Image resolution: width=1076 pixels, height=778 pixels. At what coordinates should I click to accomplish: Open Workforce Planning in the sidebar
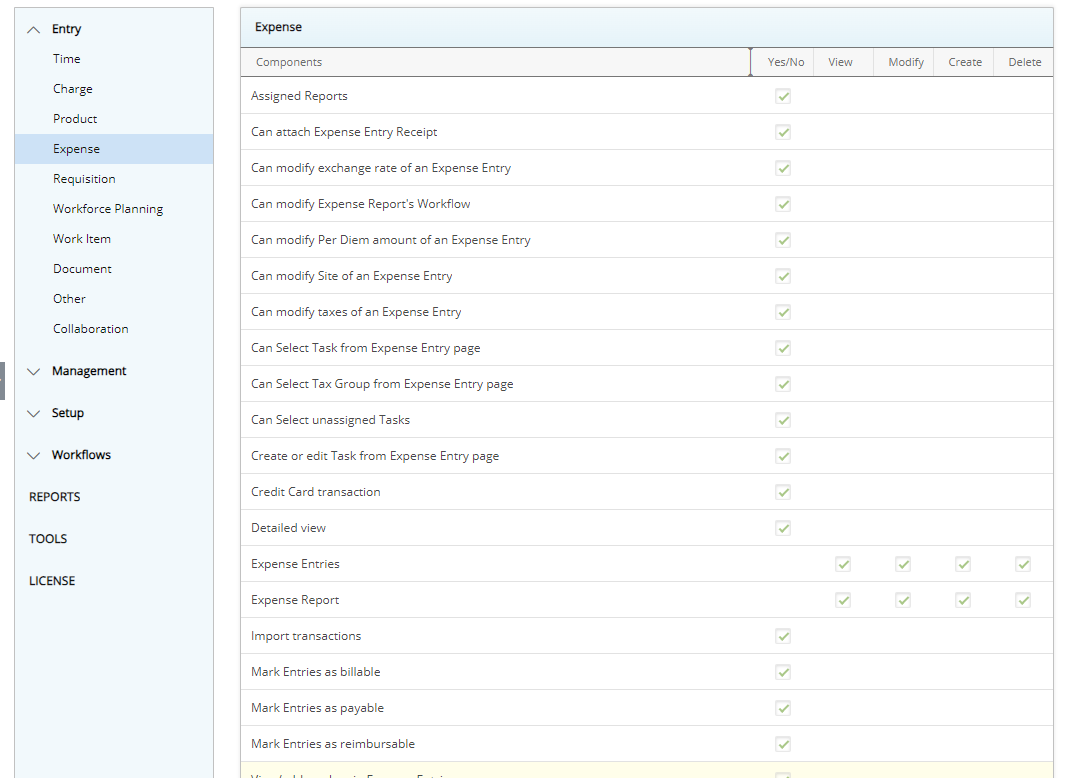(108, 209)
